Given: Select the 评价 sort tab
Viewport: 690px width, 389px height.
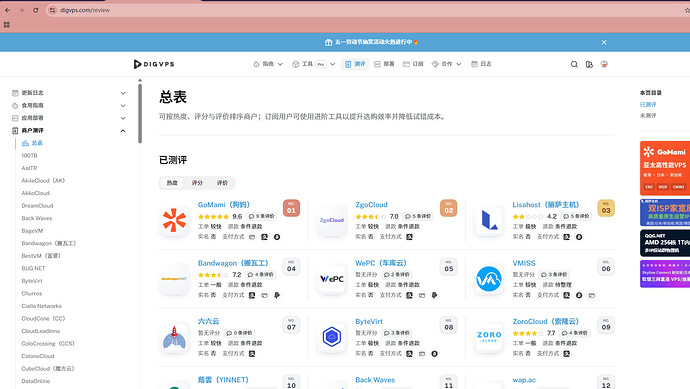Looking at the screenshot, I should click(x=222, y=183).
